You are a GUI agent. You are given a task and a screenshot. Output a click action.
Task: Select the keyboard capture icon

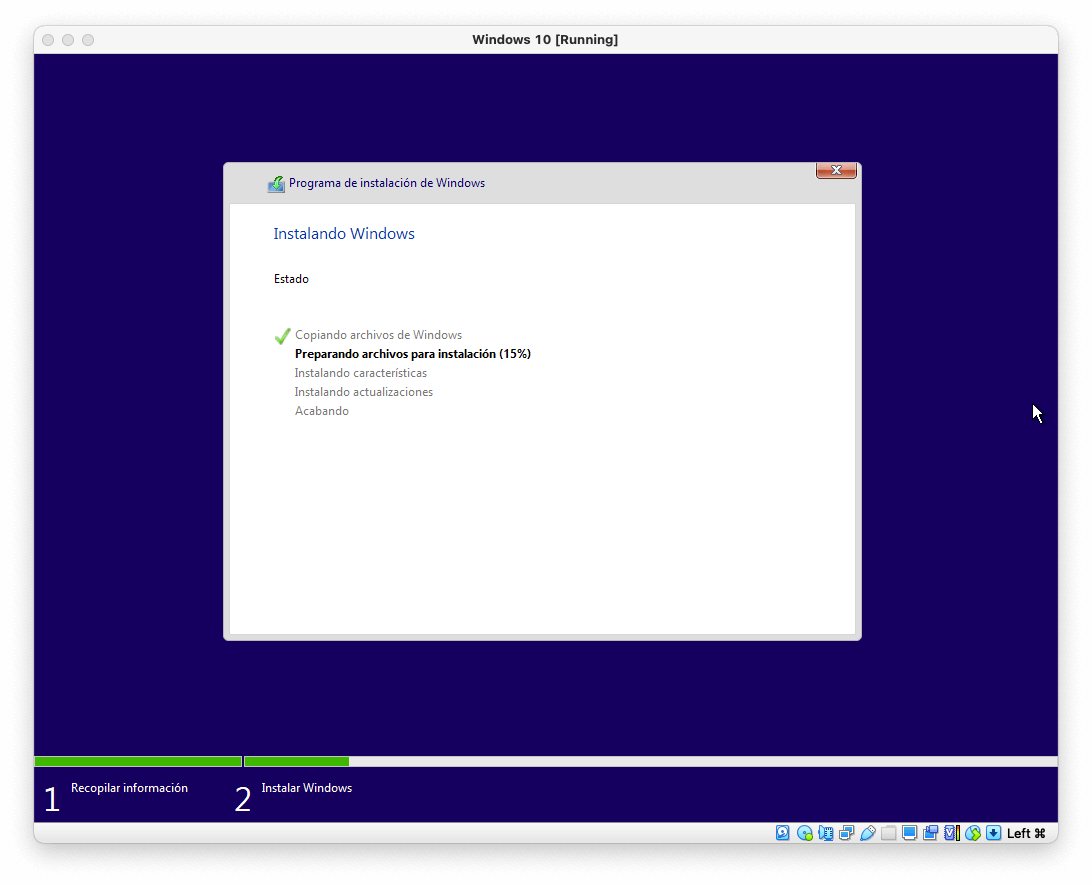993,832
